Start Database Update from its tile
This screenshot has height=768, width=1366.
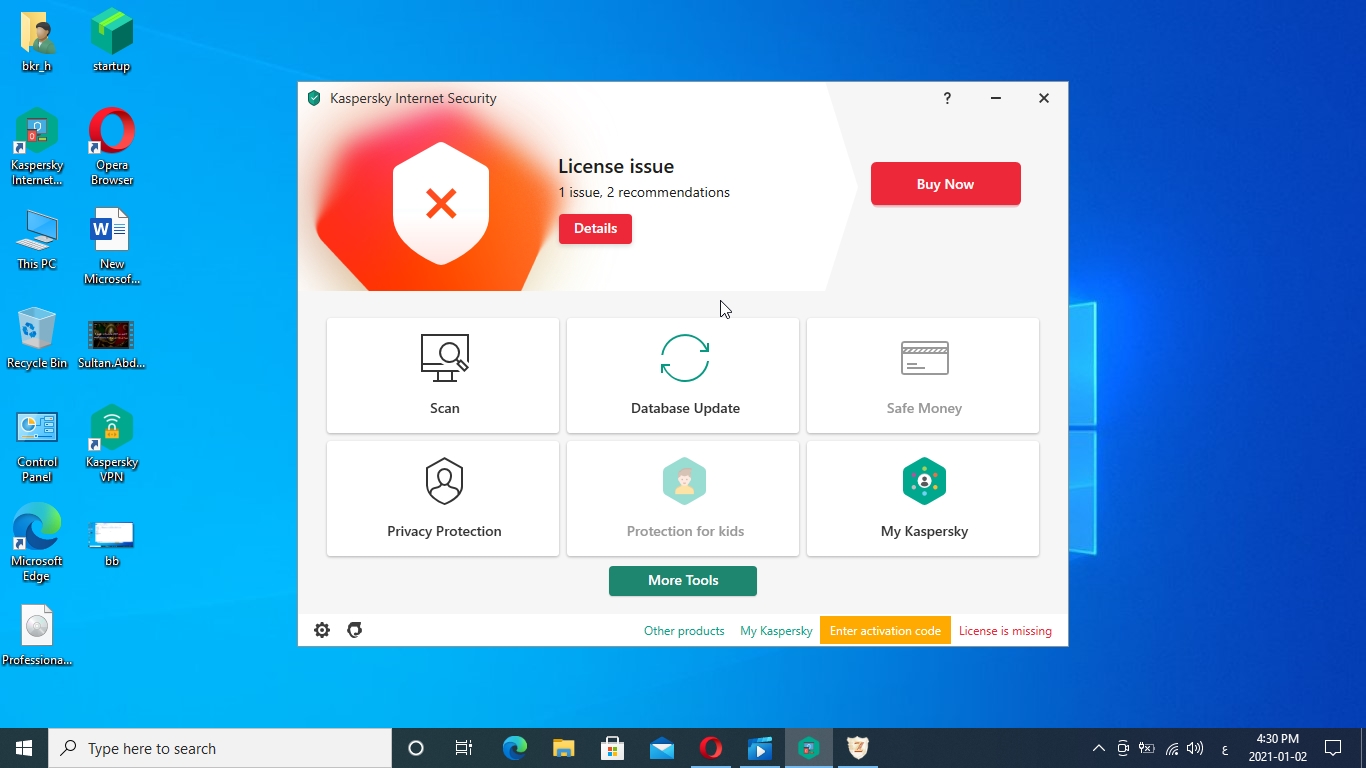click(683, 376)
